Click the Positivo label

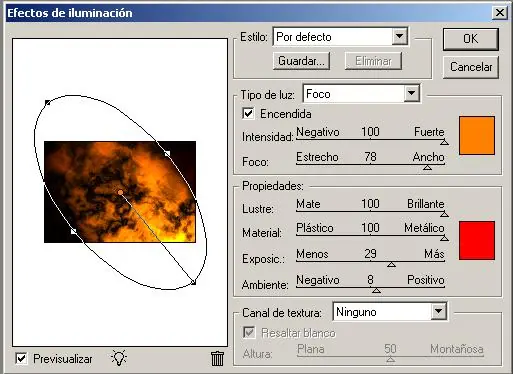pyautogui.click(x=426, y=280)
